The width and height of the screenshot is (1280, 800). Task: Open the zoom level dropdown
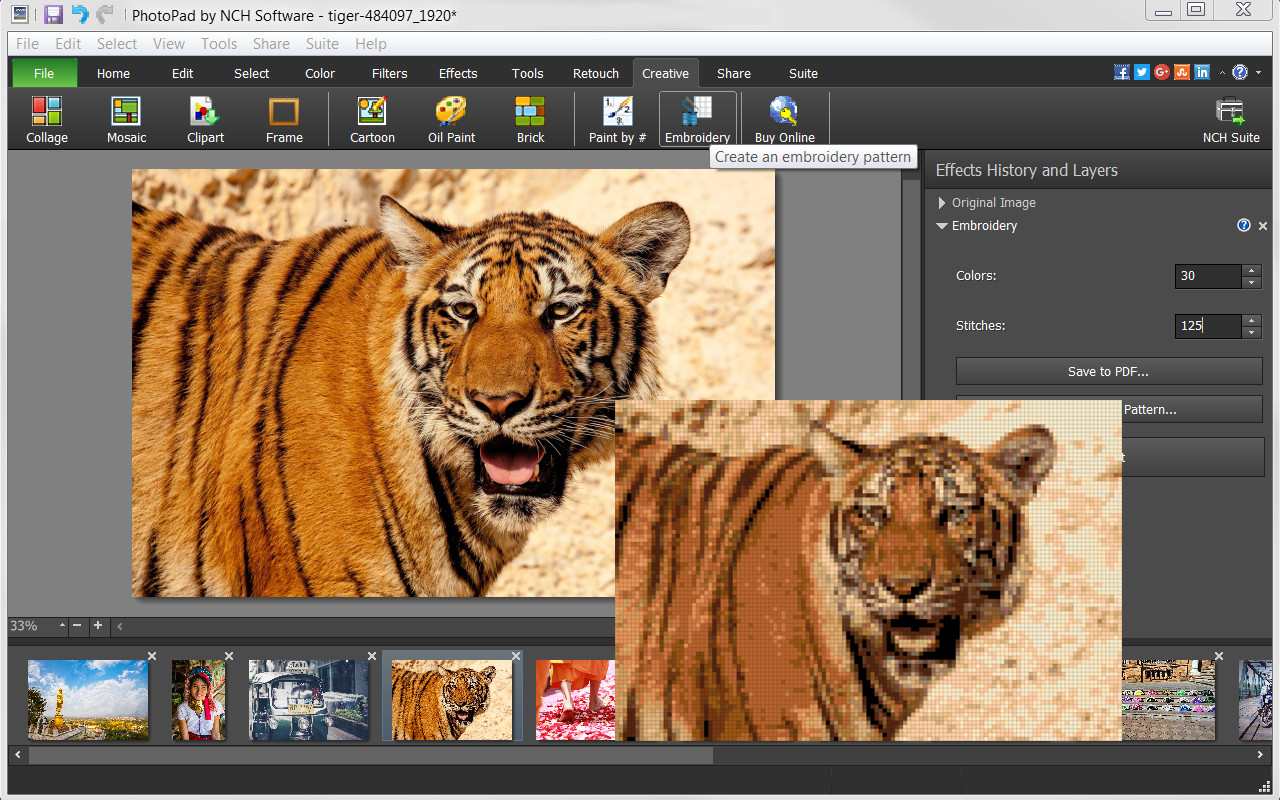pos(62,626)
